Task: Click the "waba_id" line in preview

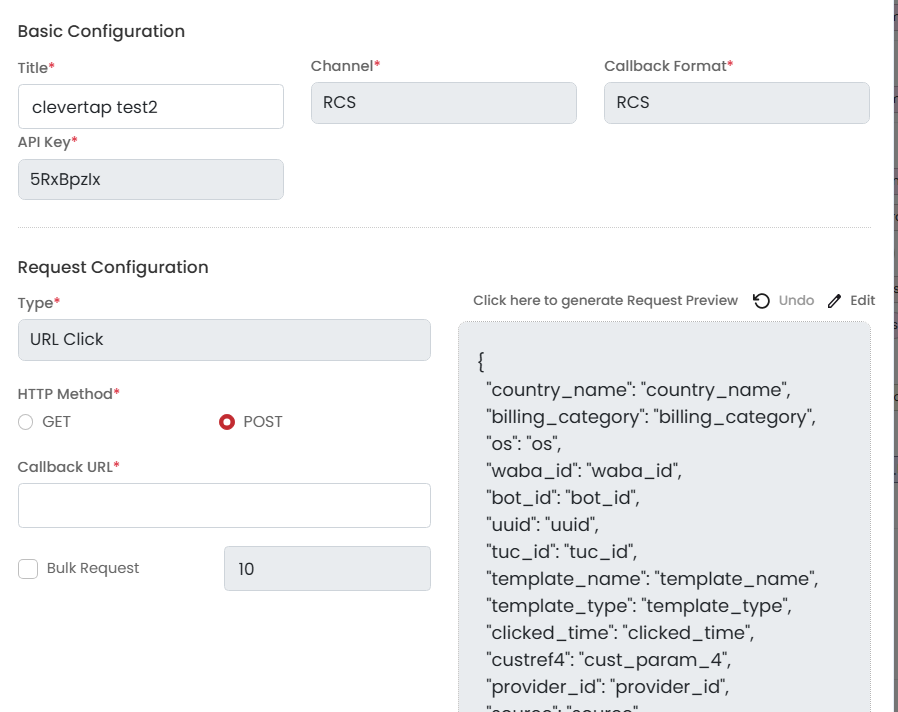Action: click(584, 471)
